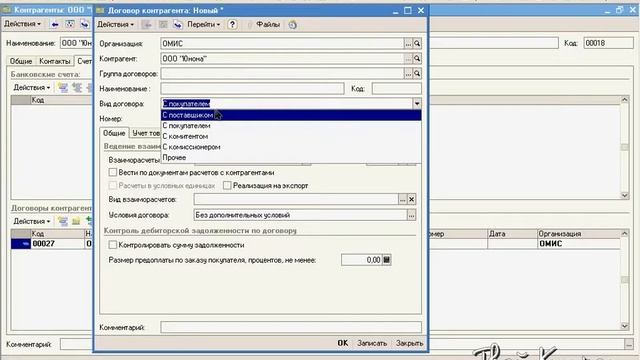This screenshot has width=640, height=360.
Task: Open the help question mark icon
Action: coord(232,24)
